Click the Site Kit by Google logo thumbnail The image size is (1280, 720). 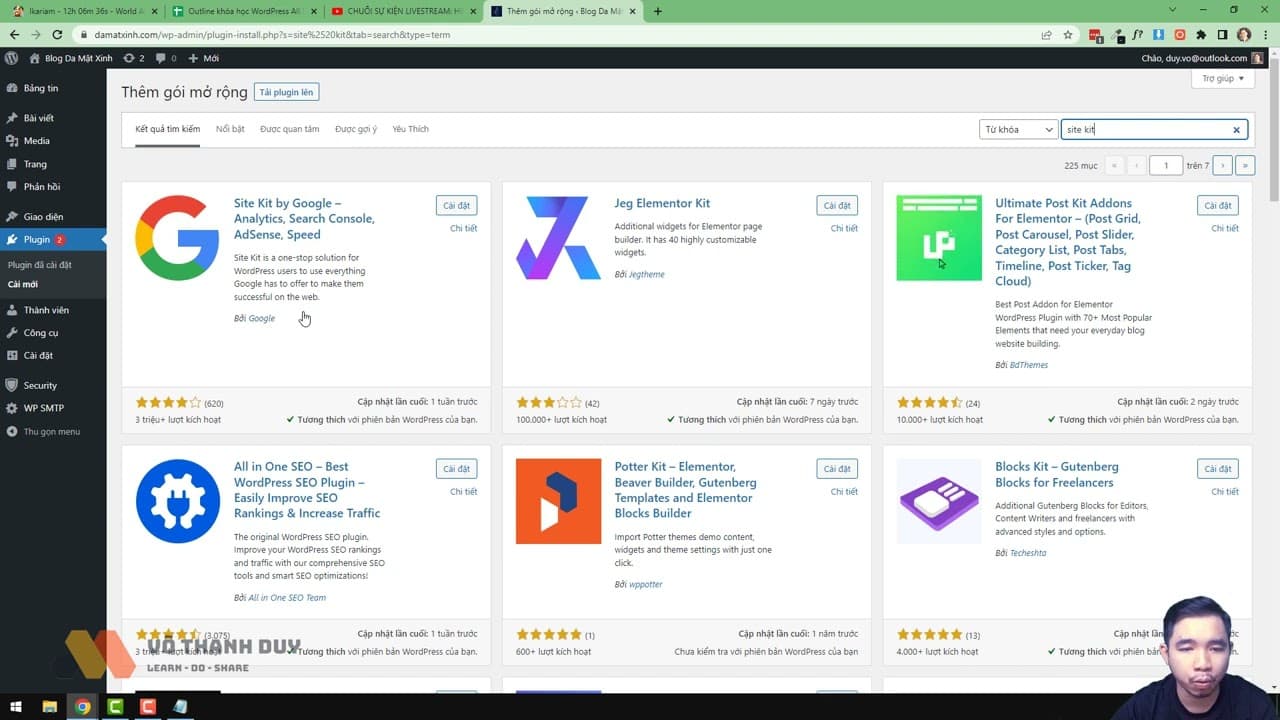tap(177, 238)
